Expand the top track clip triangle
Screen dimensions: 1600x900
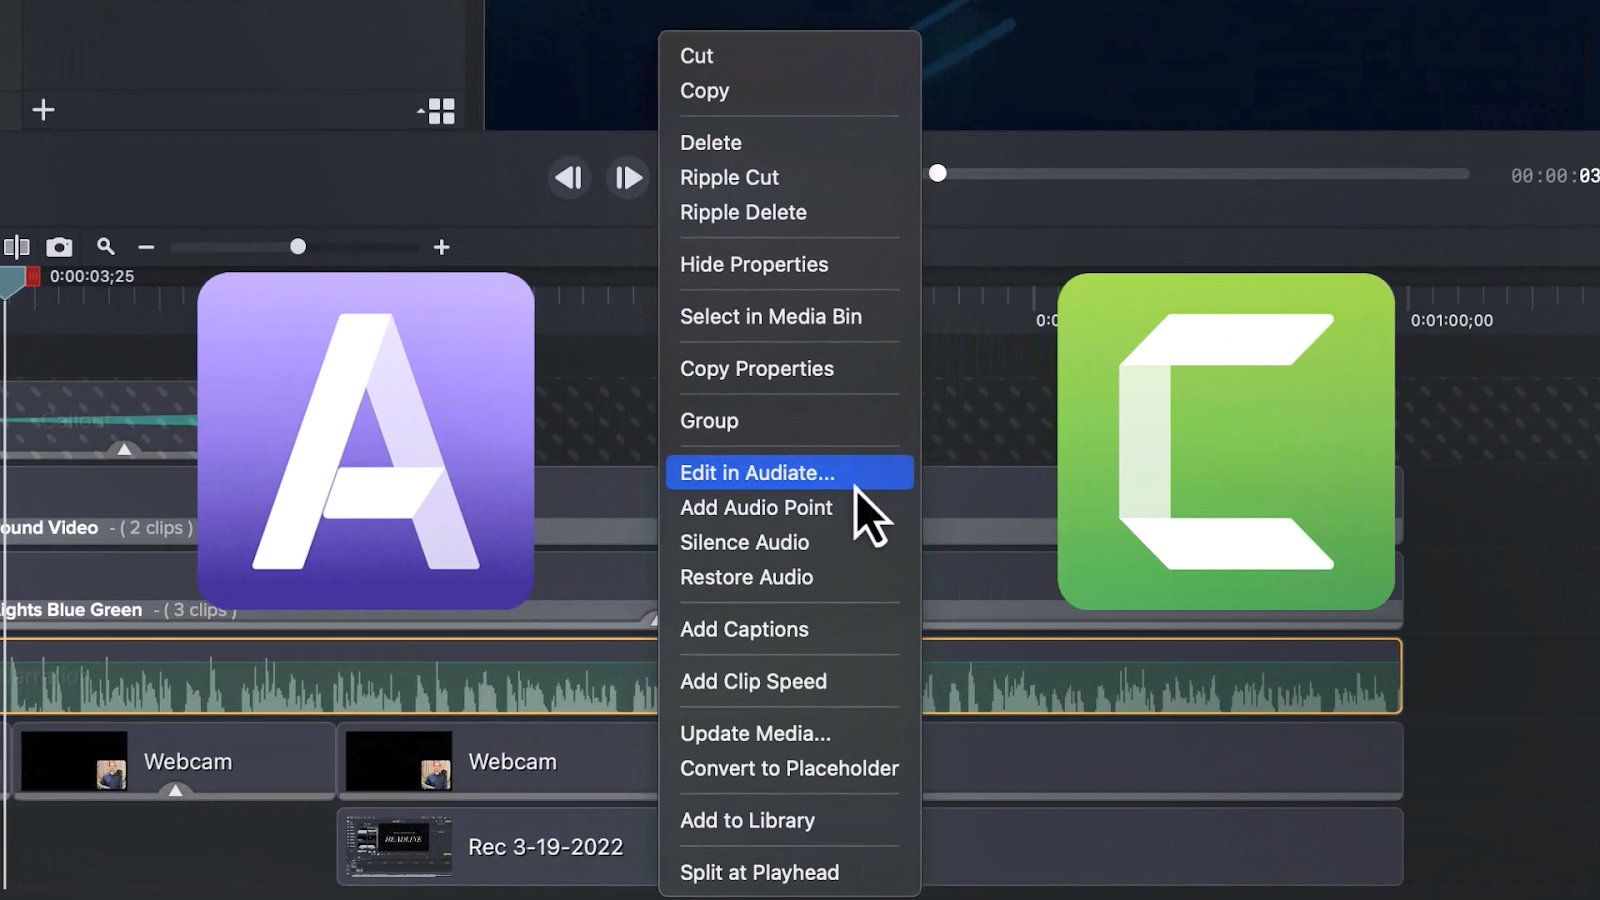[x=124, y=450]
